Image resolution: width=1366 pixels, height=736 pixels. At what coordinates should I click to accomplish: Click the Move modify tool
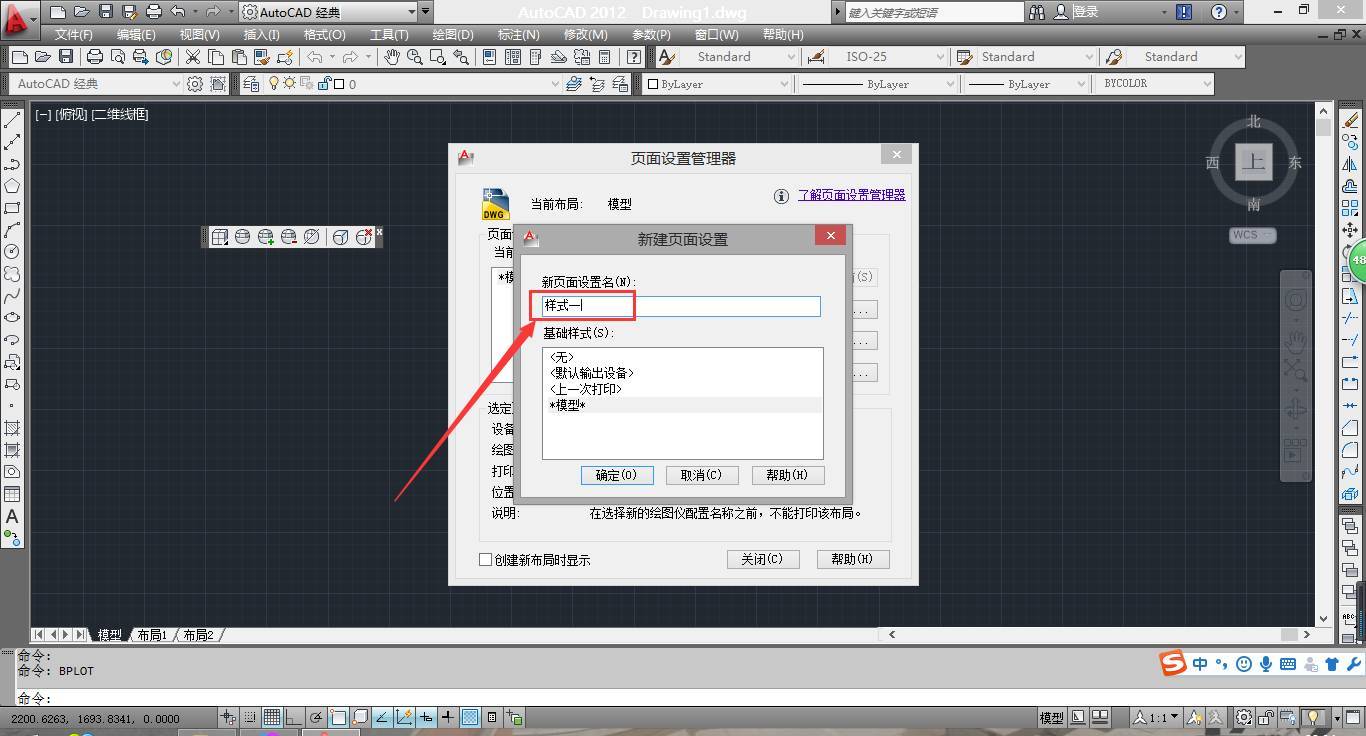coord(1351,230)
